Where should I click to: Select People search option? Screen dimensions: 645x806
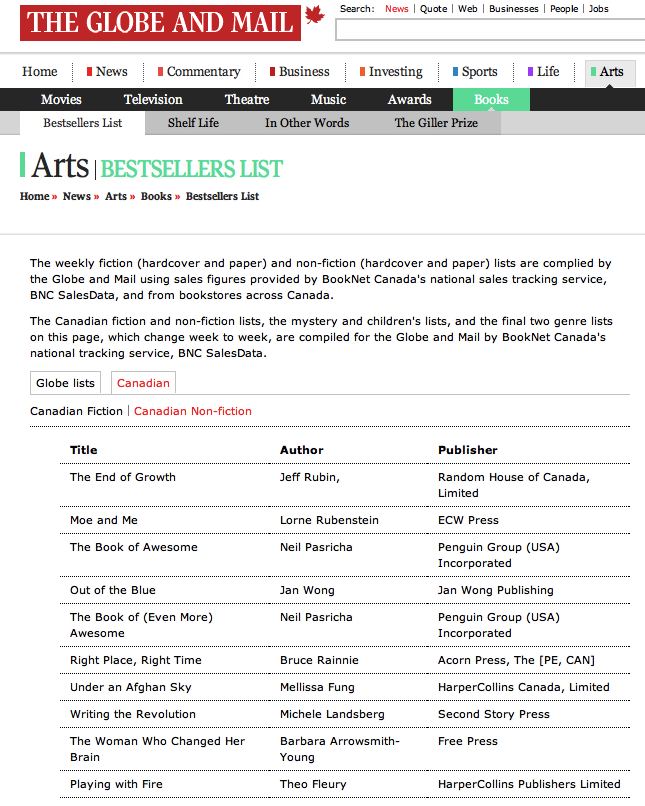click(564, 9)
